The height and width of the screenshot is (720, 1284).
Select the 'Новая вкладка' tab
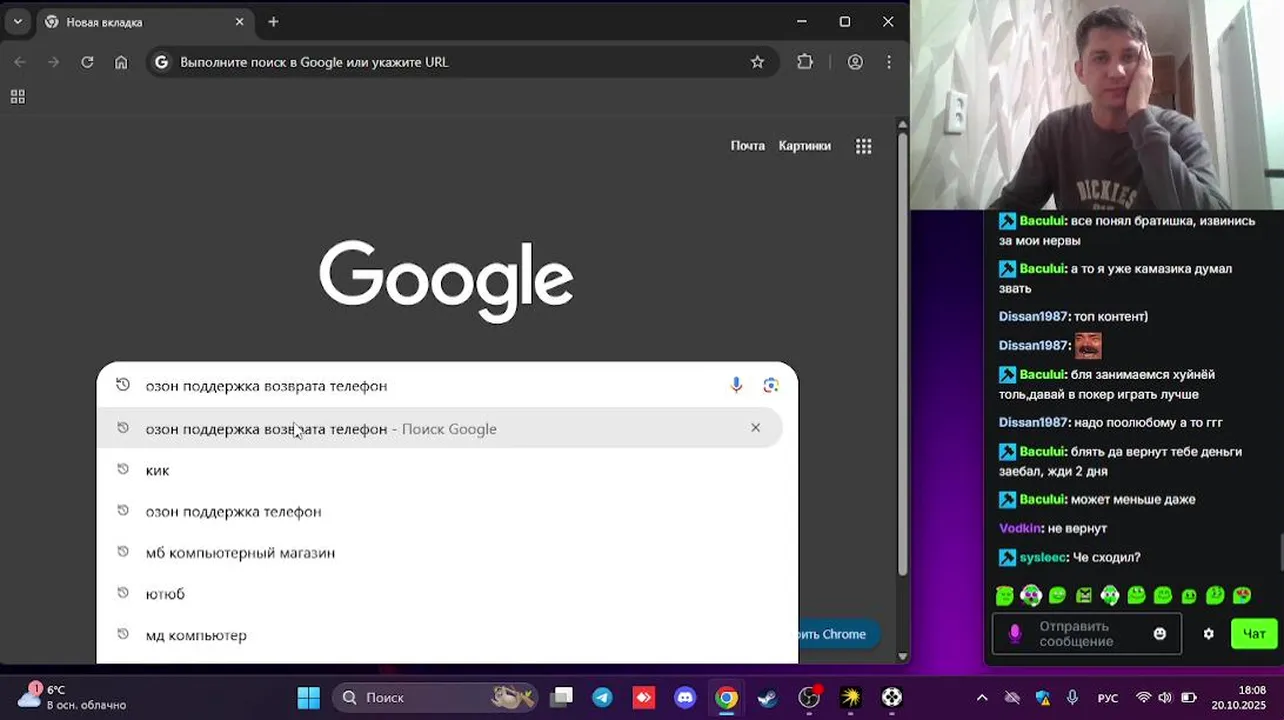[x=145, y=22]
